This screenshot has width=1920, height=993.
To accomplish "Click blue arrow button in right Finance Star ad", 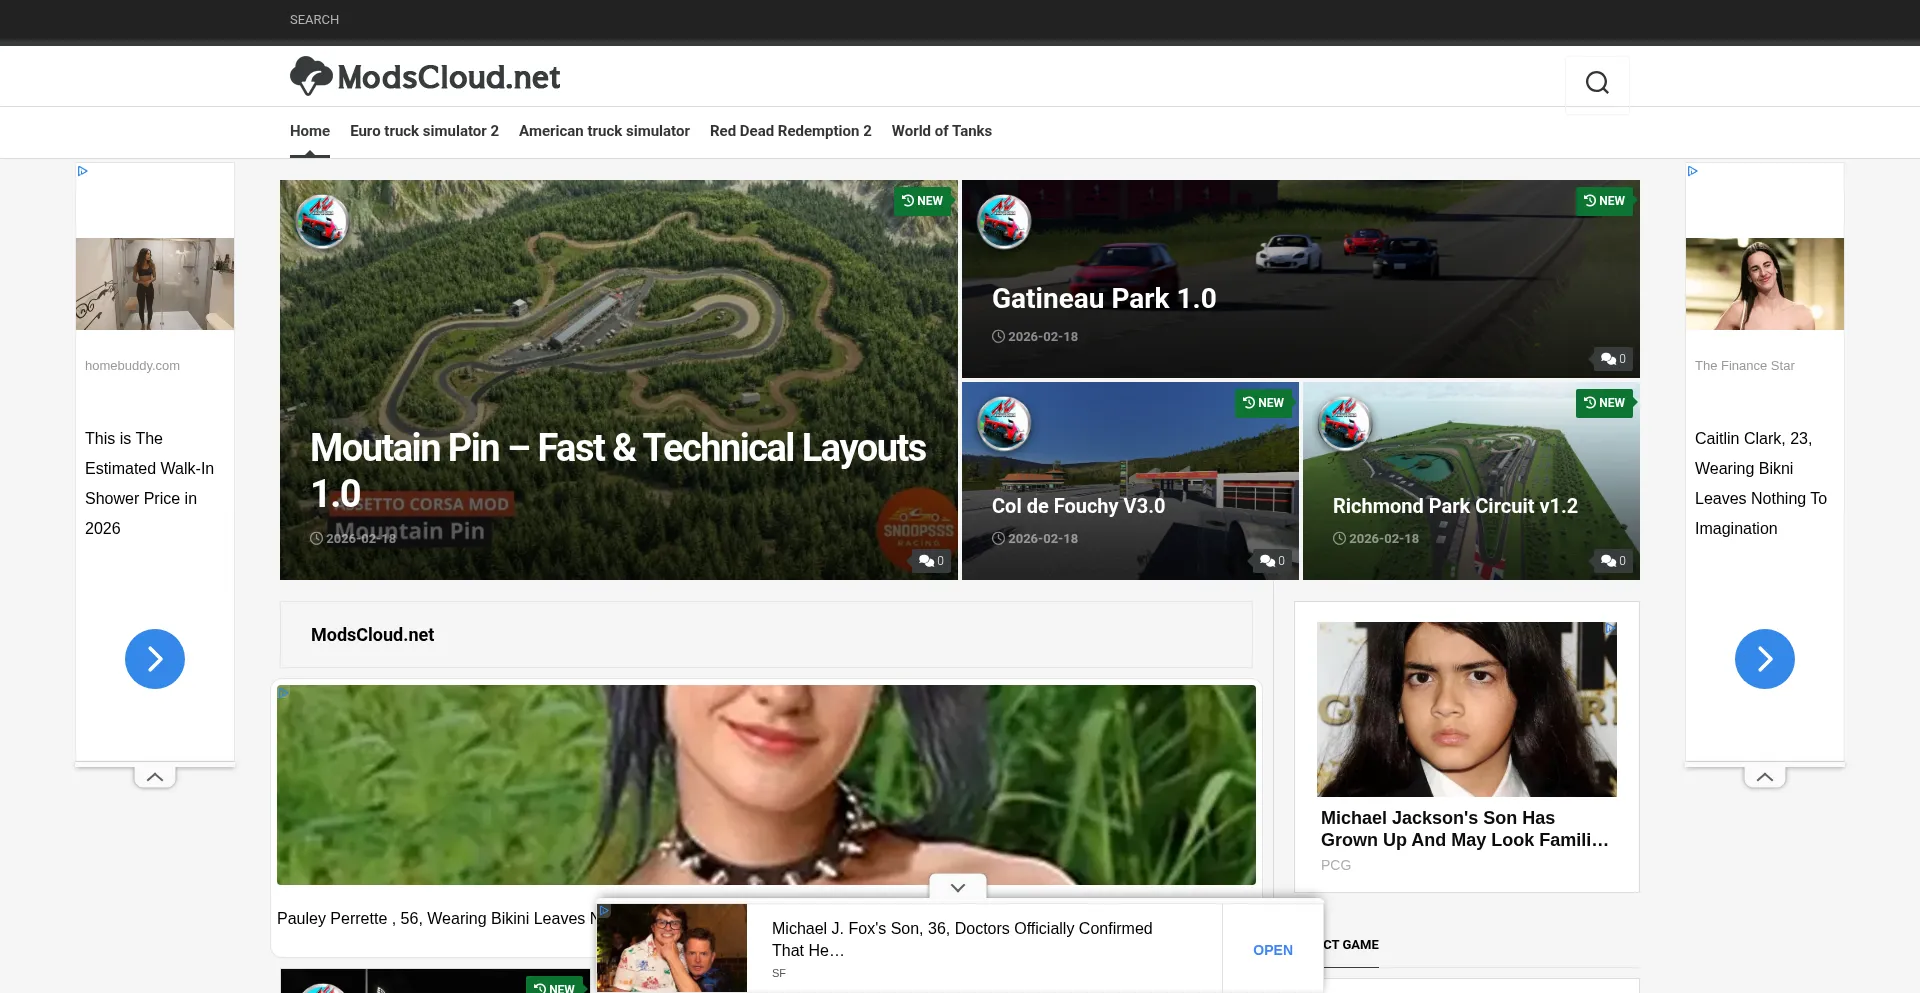I will [x=1765, y=659].
